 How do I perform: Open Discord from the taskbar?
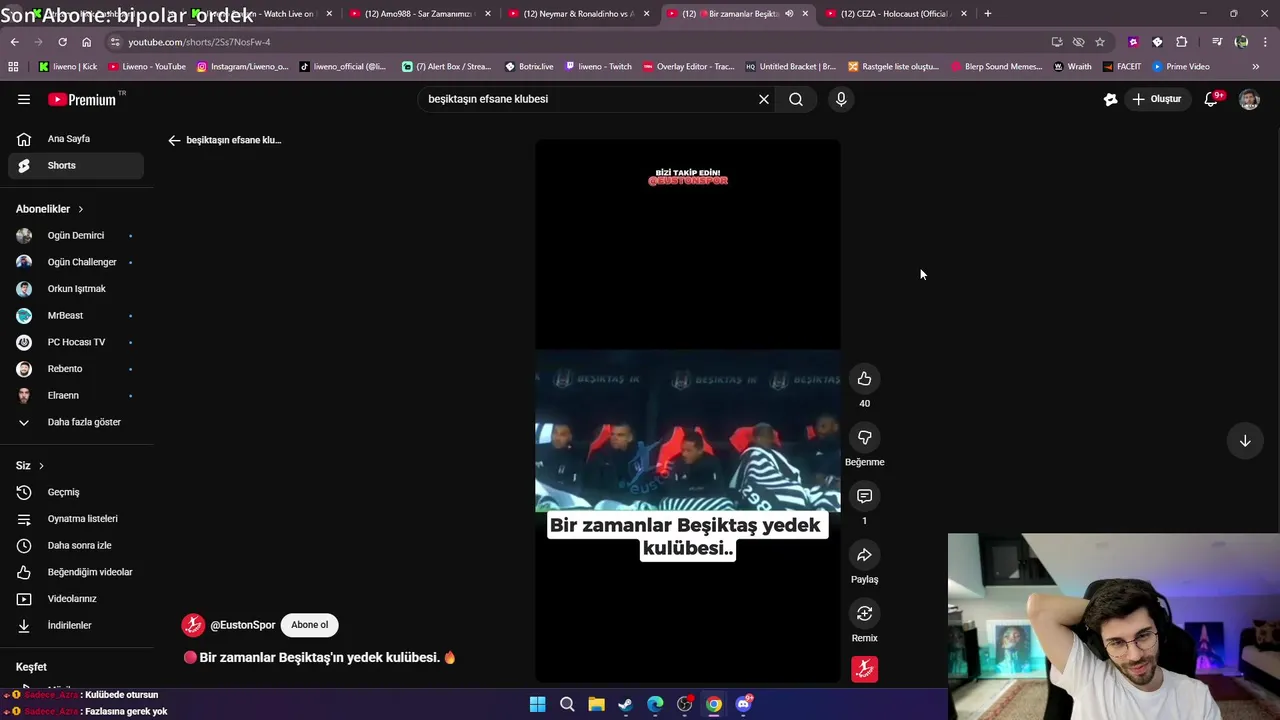pos(743,704)
